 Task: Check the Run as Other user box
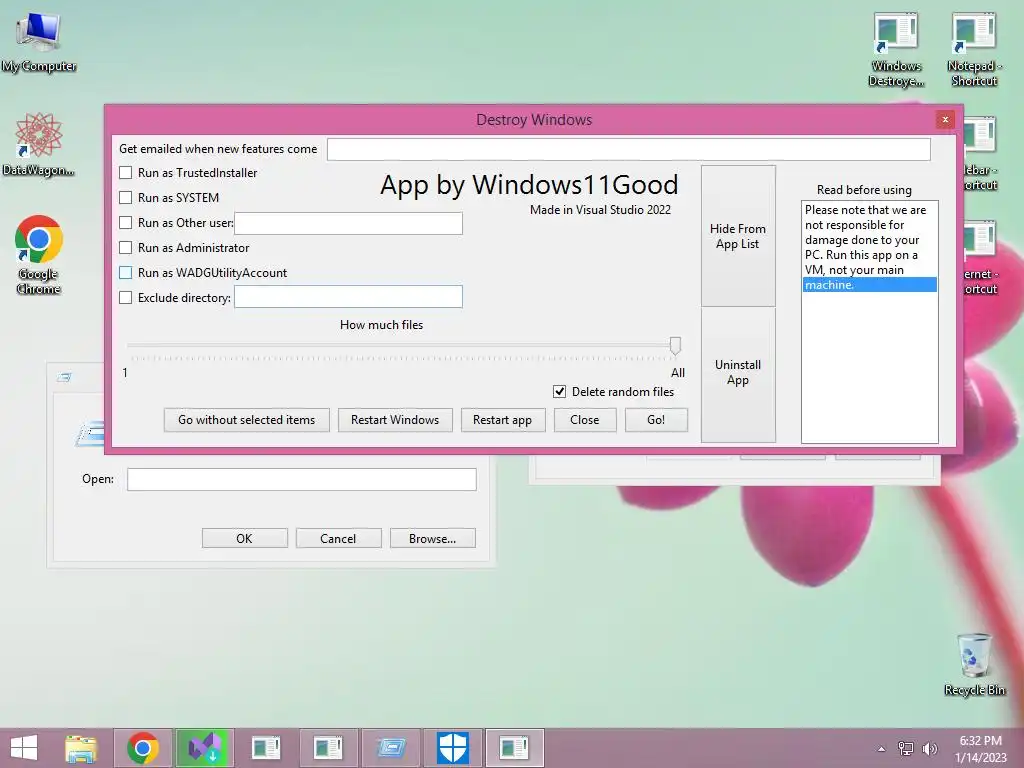coord(126,223)
